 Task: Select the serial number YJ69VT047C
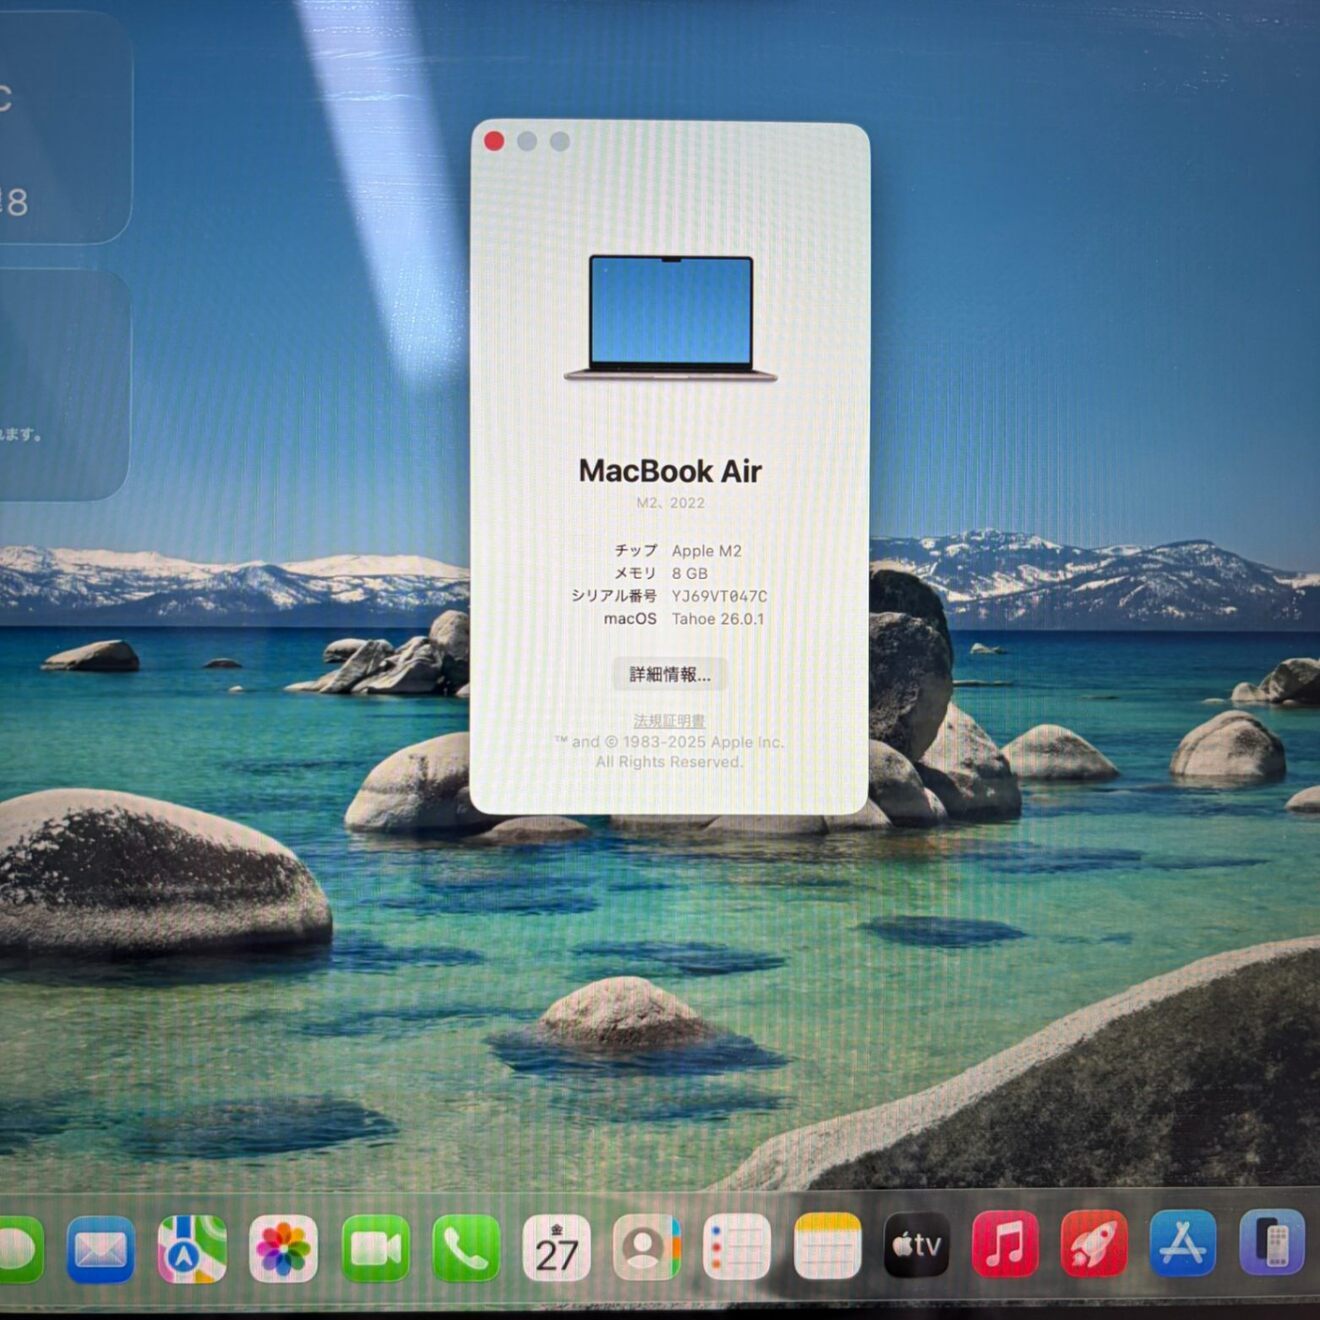[719, 596]
